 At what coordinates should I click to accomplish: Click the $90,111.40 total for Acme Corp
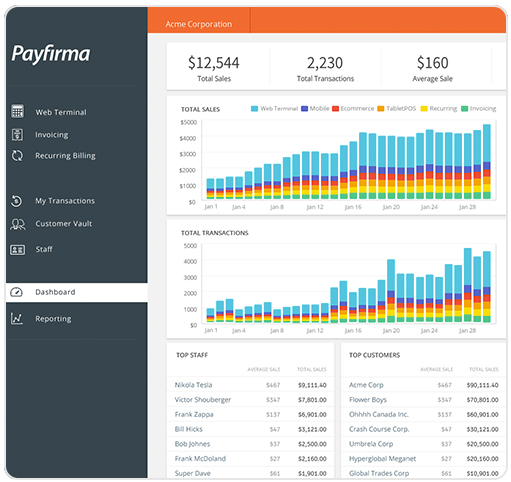tap(483, 385)
